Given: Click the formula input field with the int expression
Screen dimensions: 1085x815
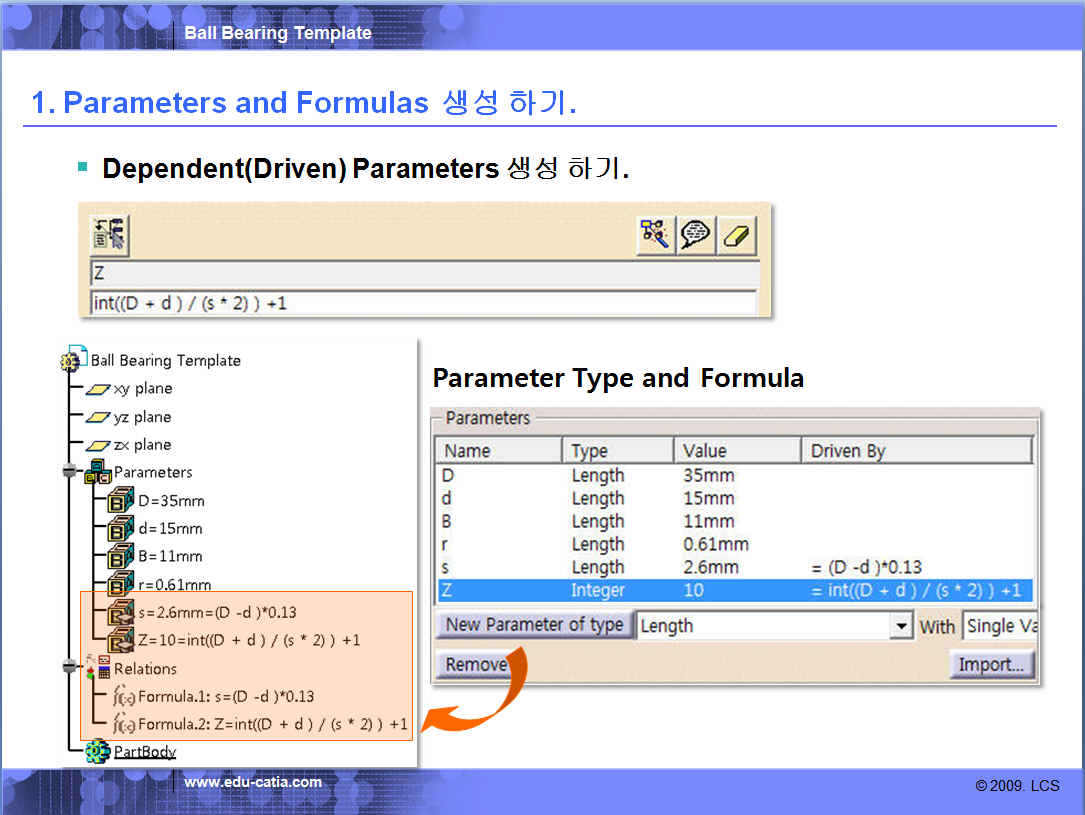Looking at the screenshot, I should click(x=422, y=303).
